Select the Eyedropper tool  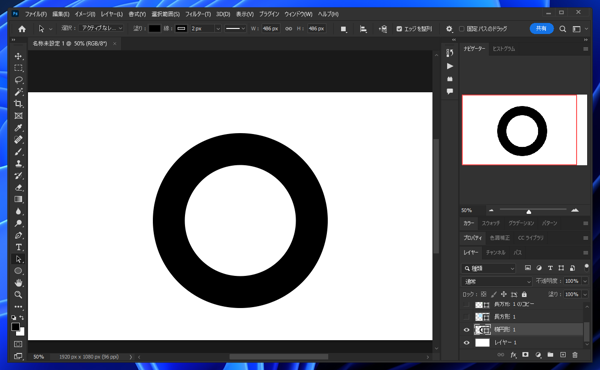[x=18, y=128]
